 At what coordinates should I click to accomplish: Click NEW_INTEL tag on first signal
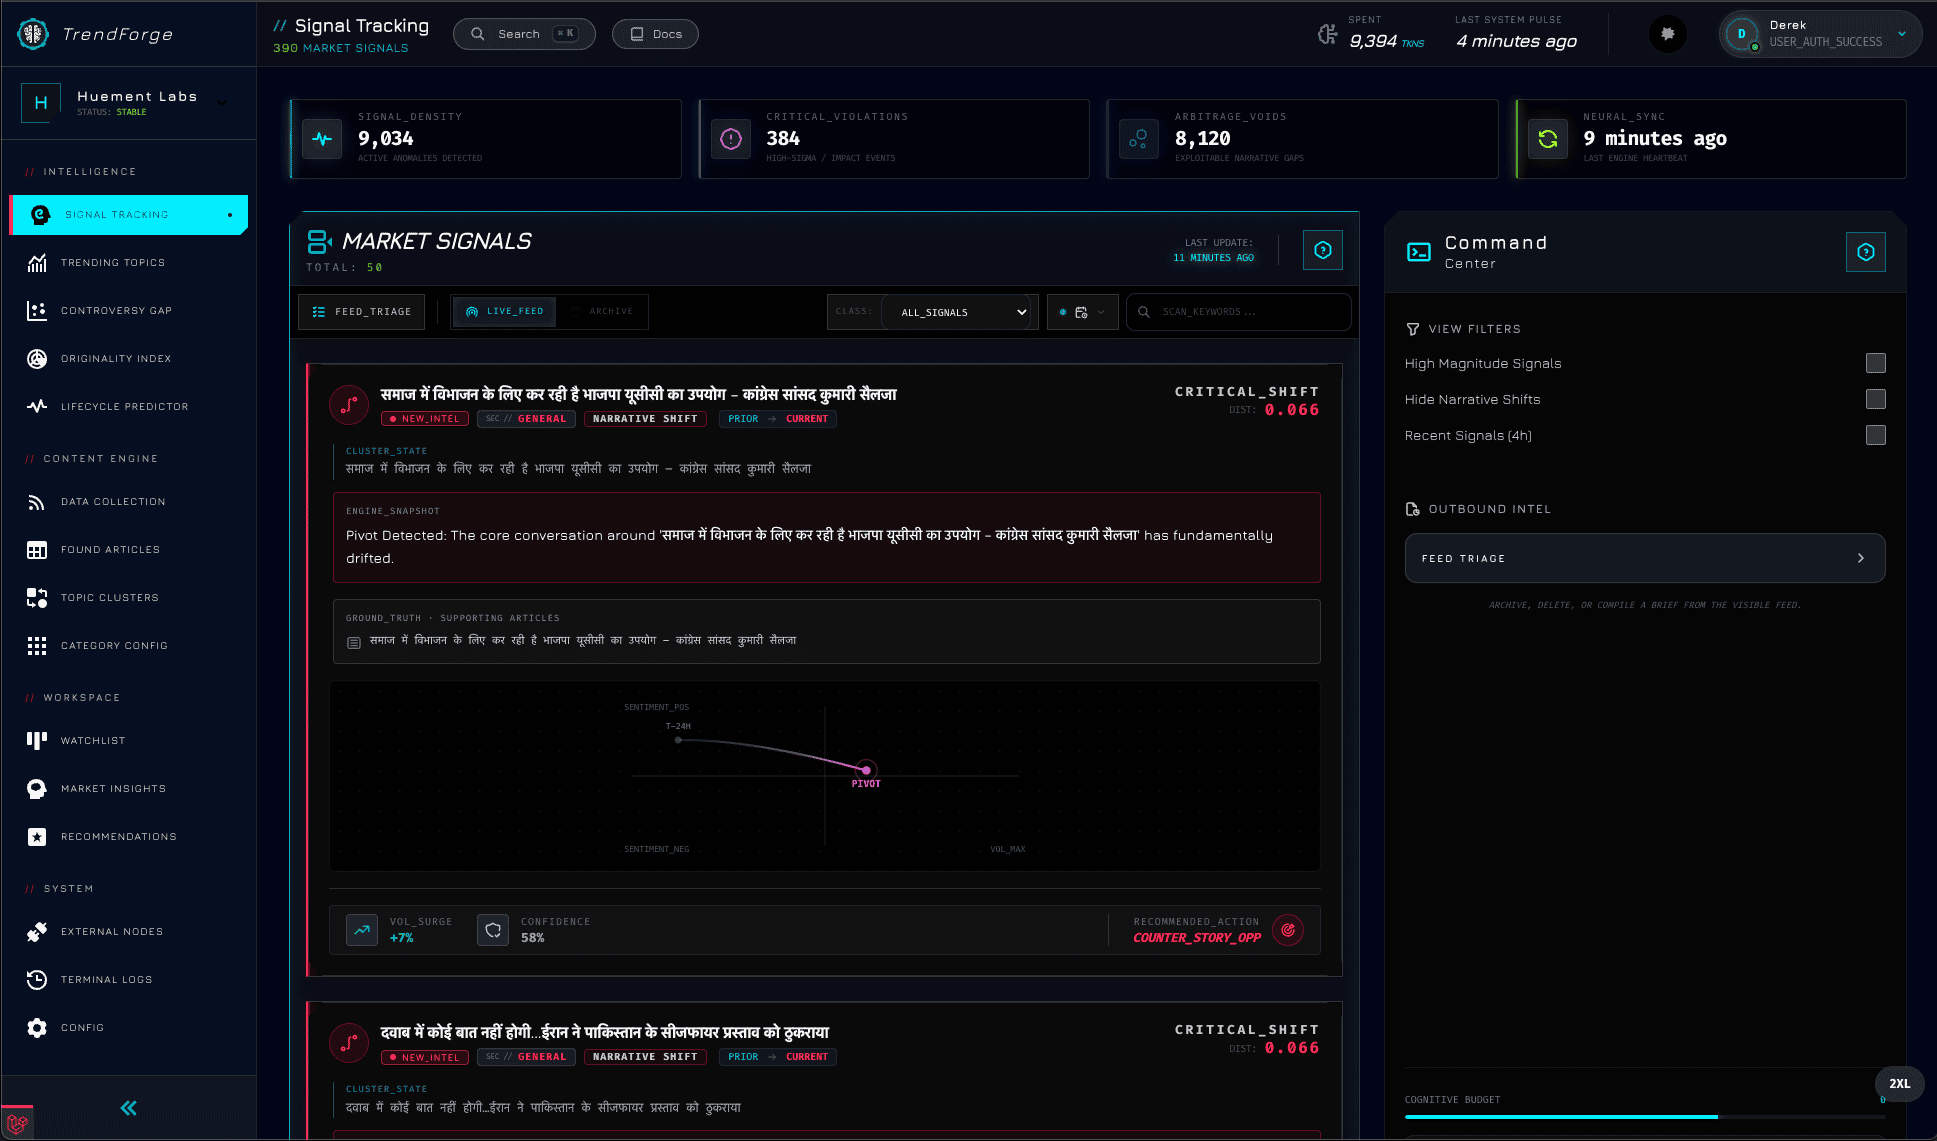(x=425, y=419)
